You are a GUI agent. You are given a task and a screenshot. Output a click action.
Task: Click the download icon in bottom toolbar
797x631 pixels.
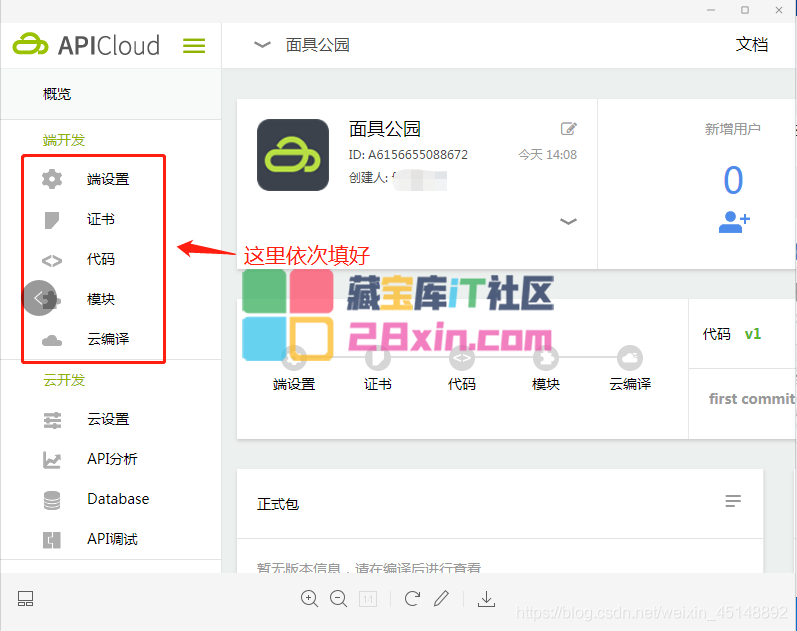coord(486,599)
